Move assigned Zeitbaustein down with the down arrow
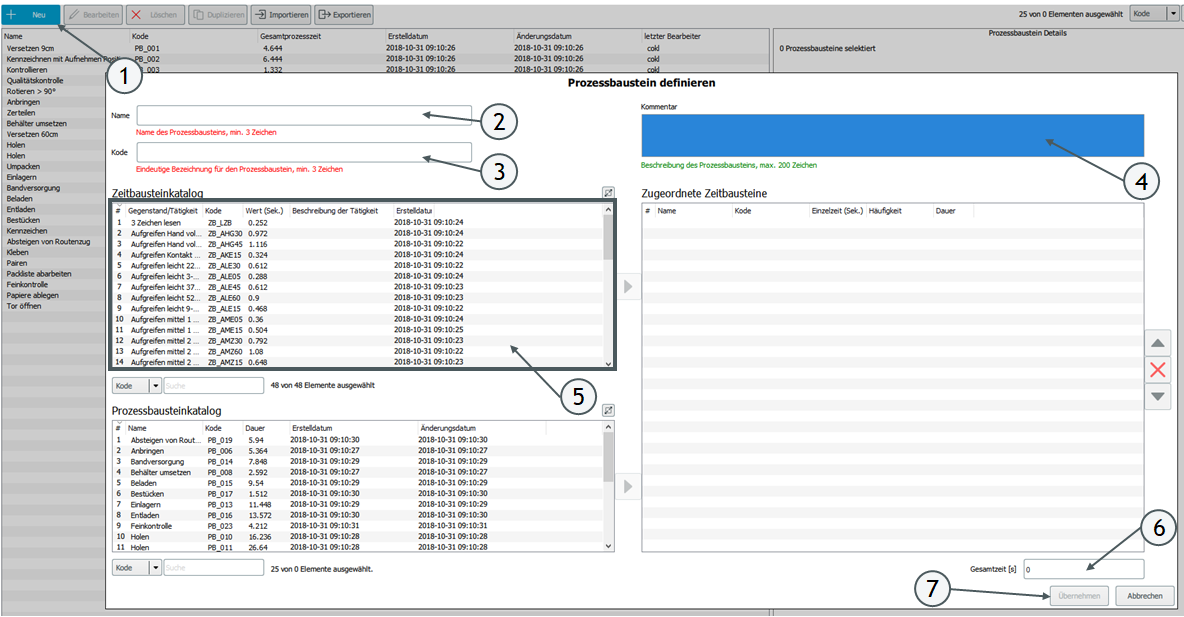 coord(1158,396)
